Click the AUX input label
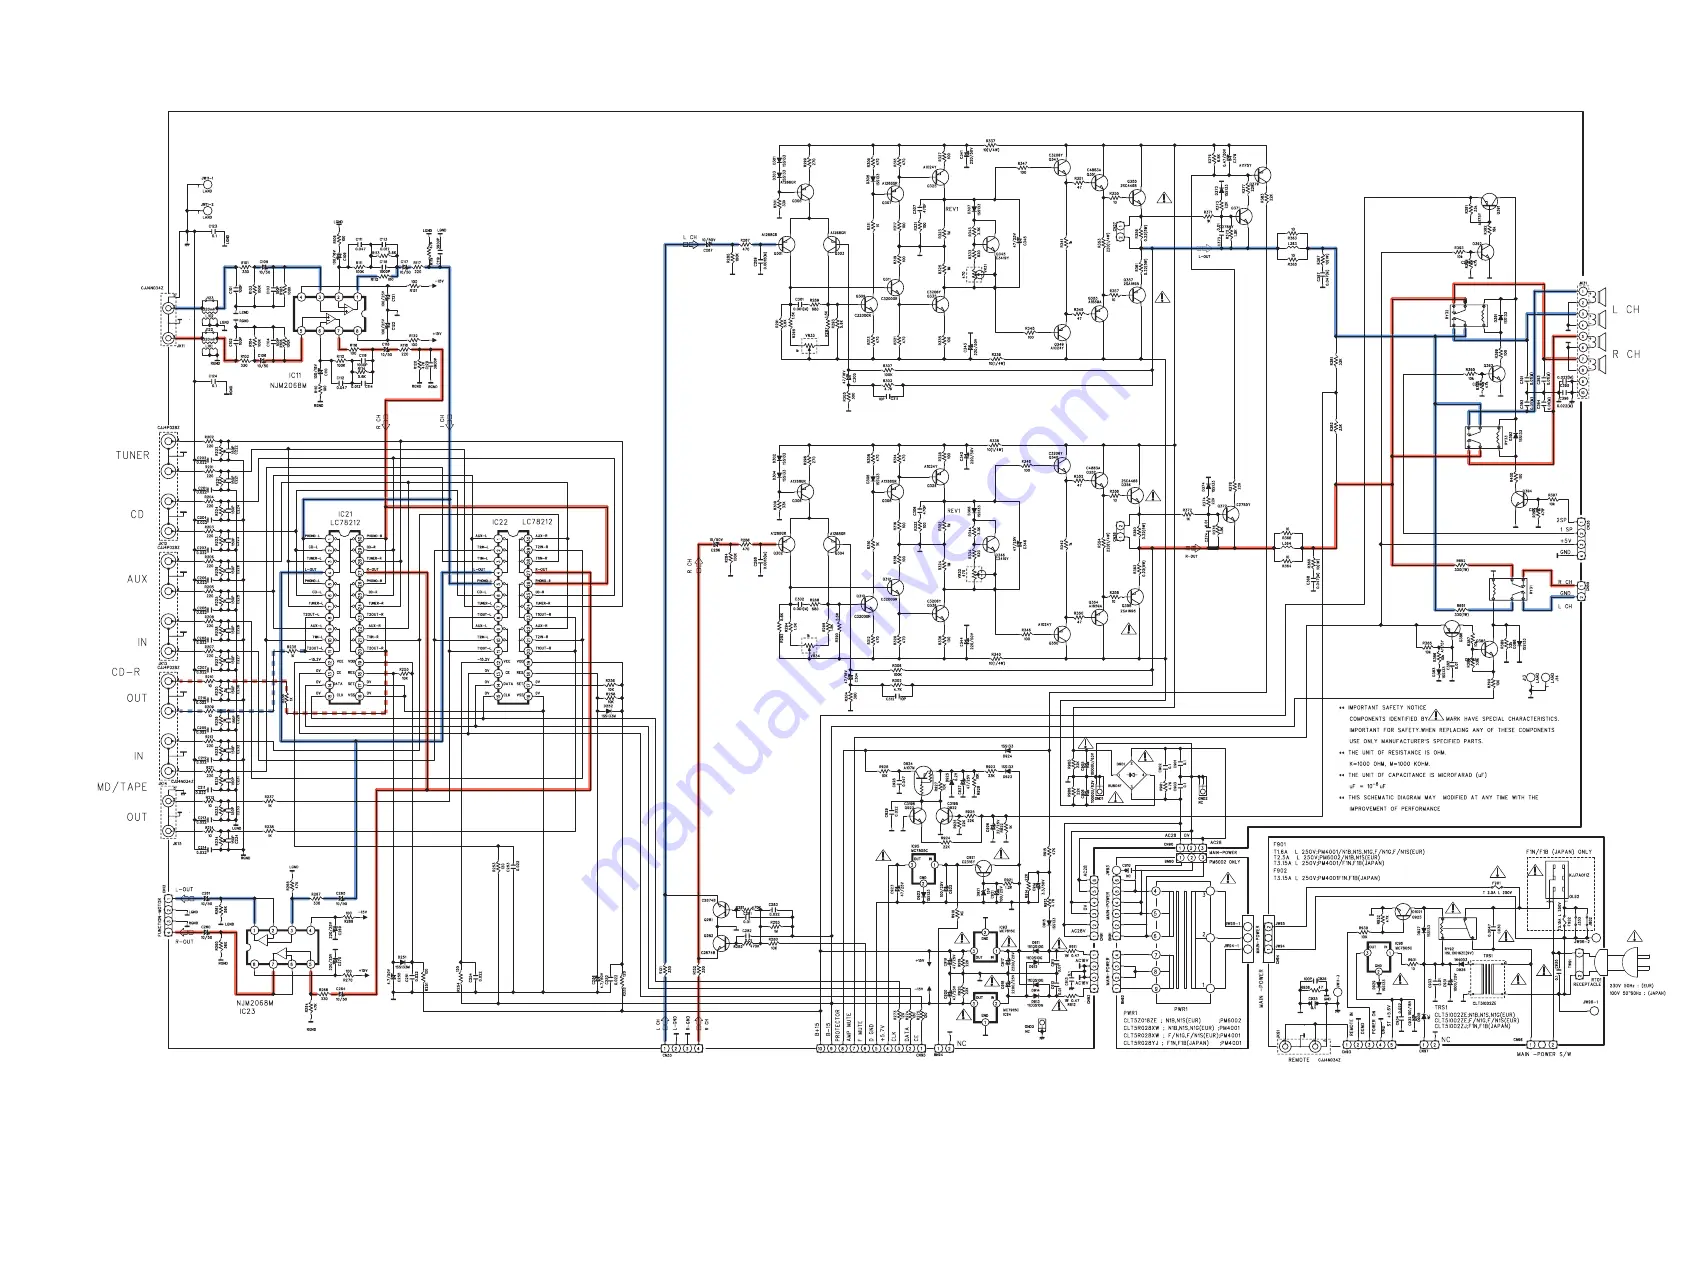This screenshot has width=1701, height=1263. 137,579
